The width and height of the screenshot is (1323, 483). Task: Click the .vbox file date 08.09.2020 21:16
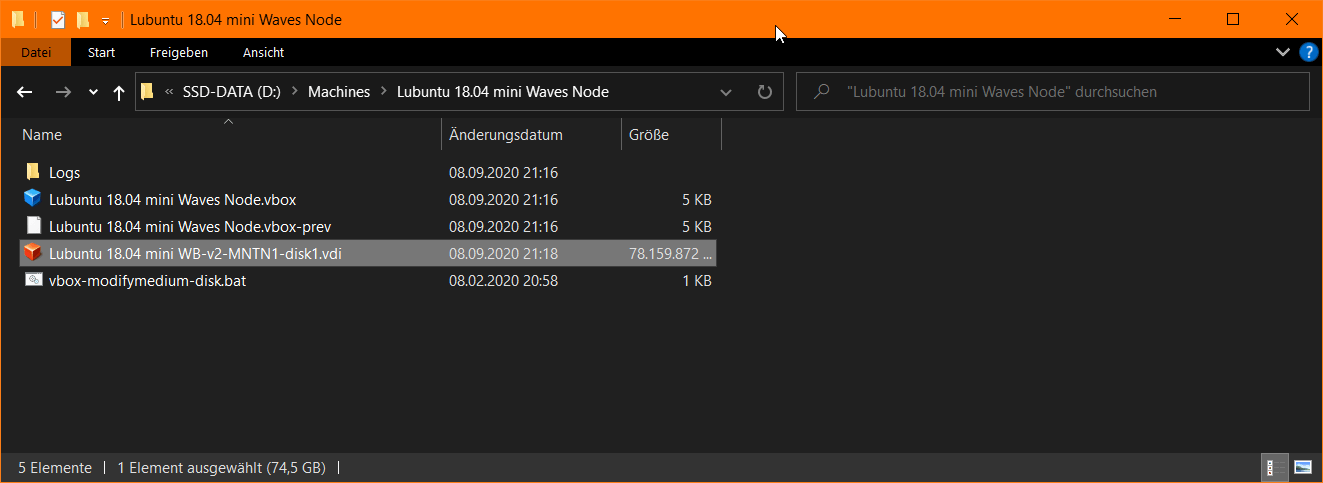(x=503, y=200)
